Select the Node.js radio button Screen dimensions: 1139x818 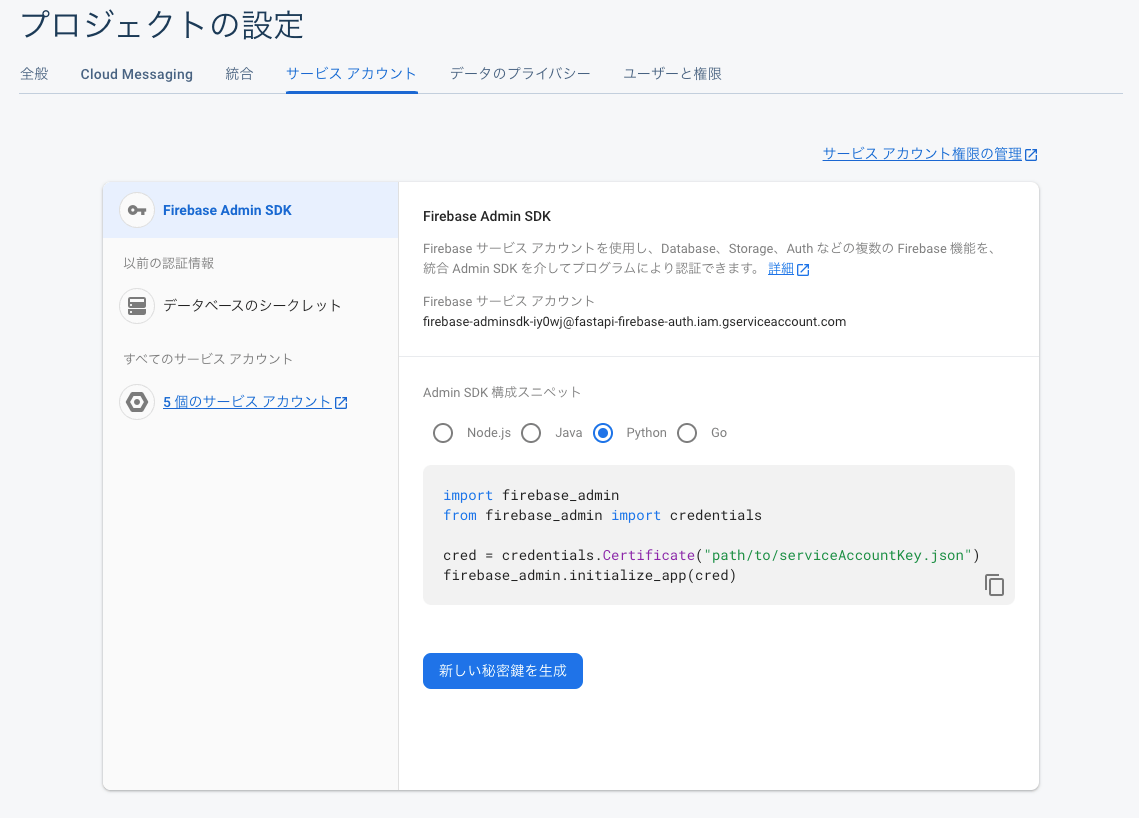(x=442, y=433)
